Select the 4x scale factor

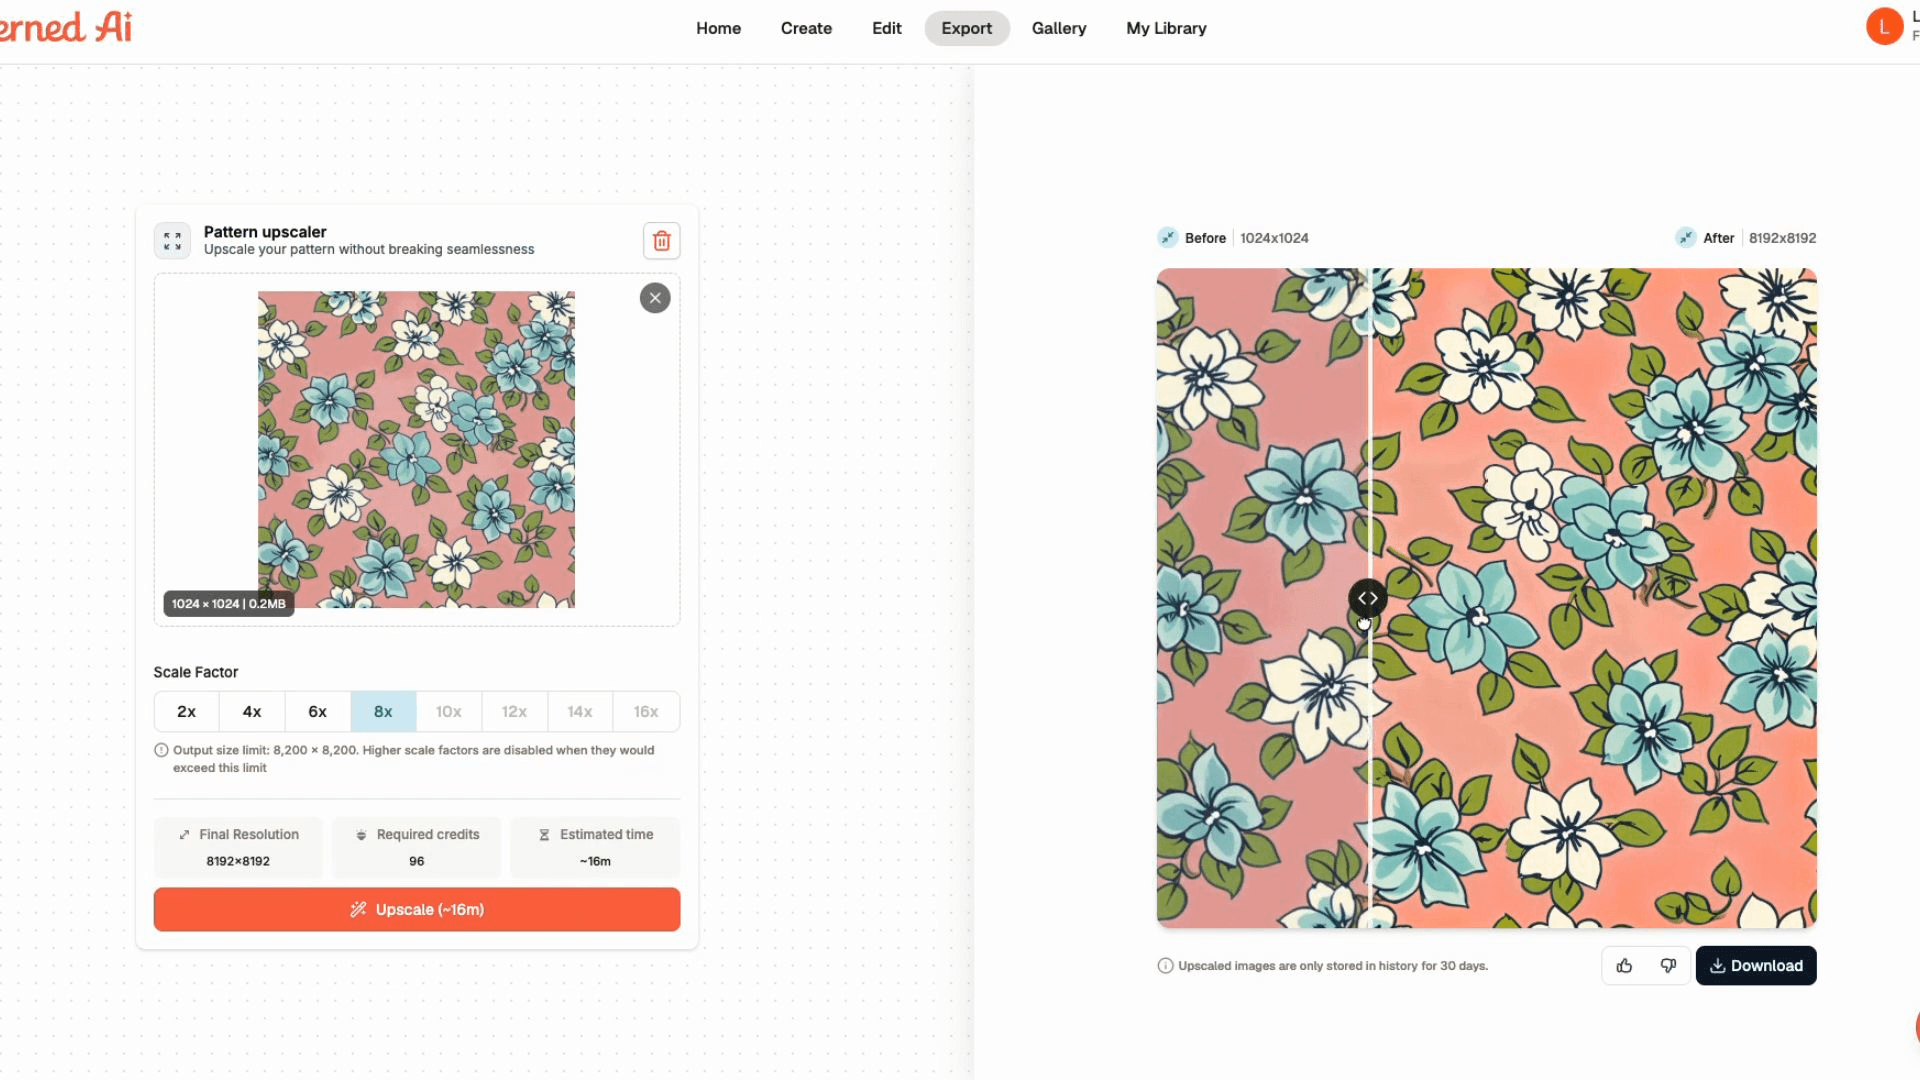pos(252,712)
